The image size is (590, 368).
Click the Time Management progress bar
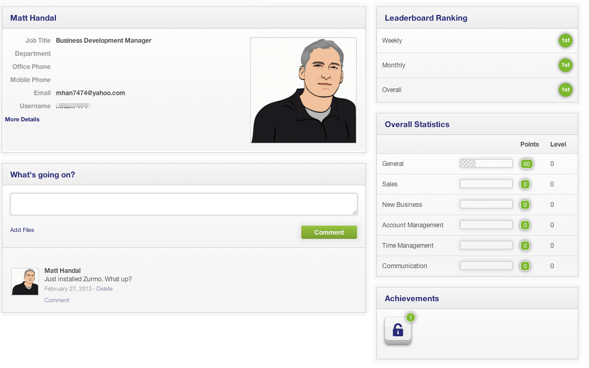pos(486,245)
